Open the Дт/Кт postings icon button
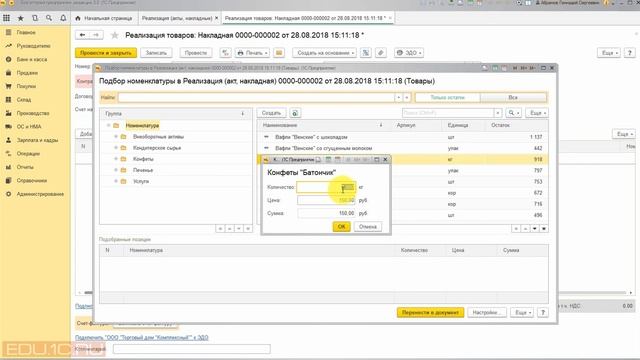This screenshot has width=640, height=360. [x=225, y=53]
